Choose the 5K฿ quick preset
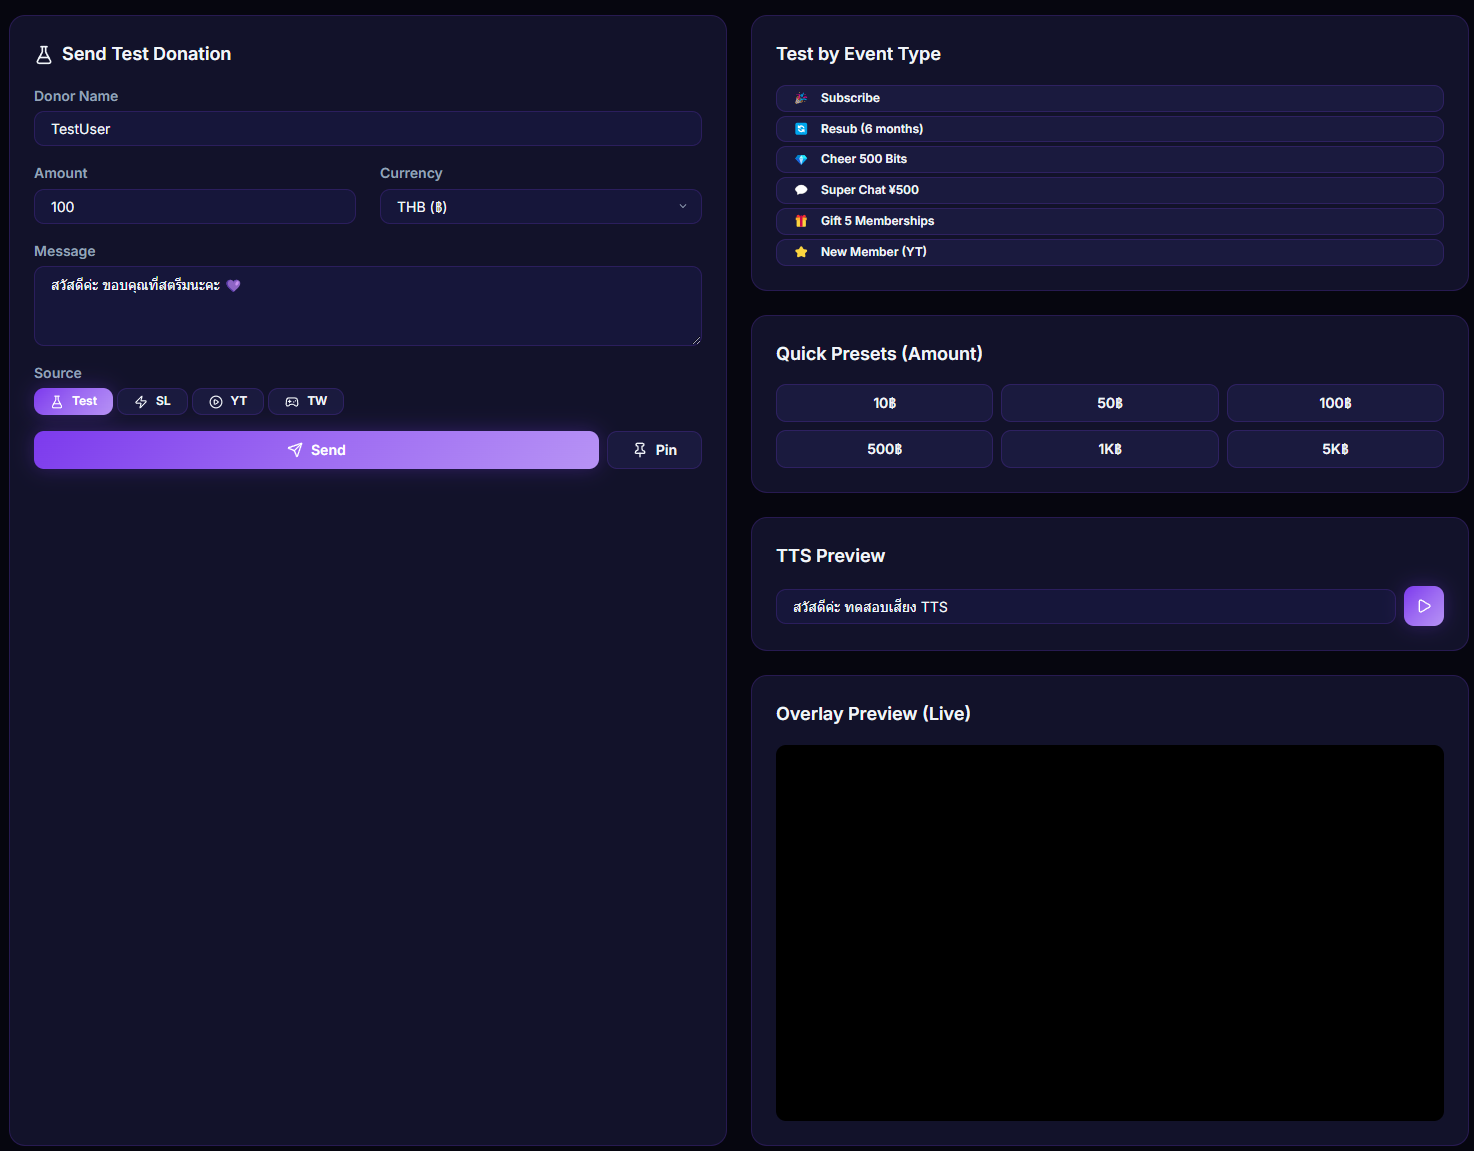 point(1335,449)
